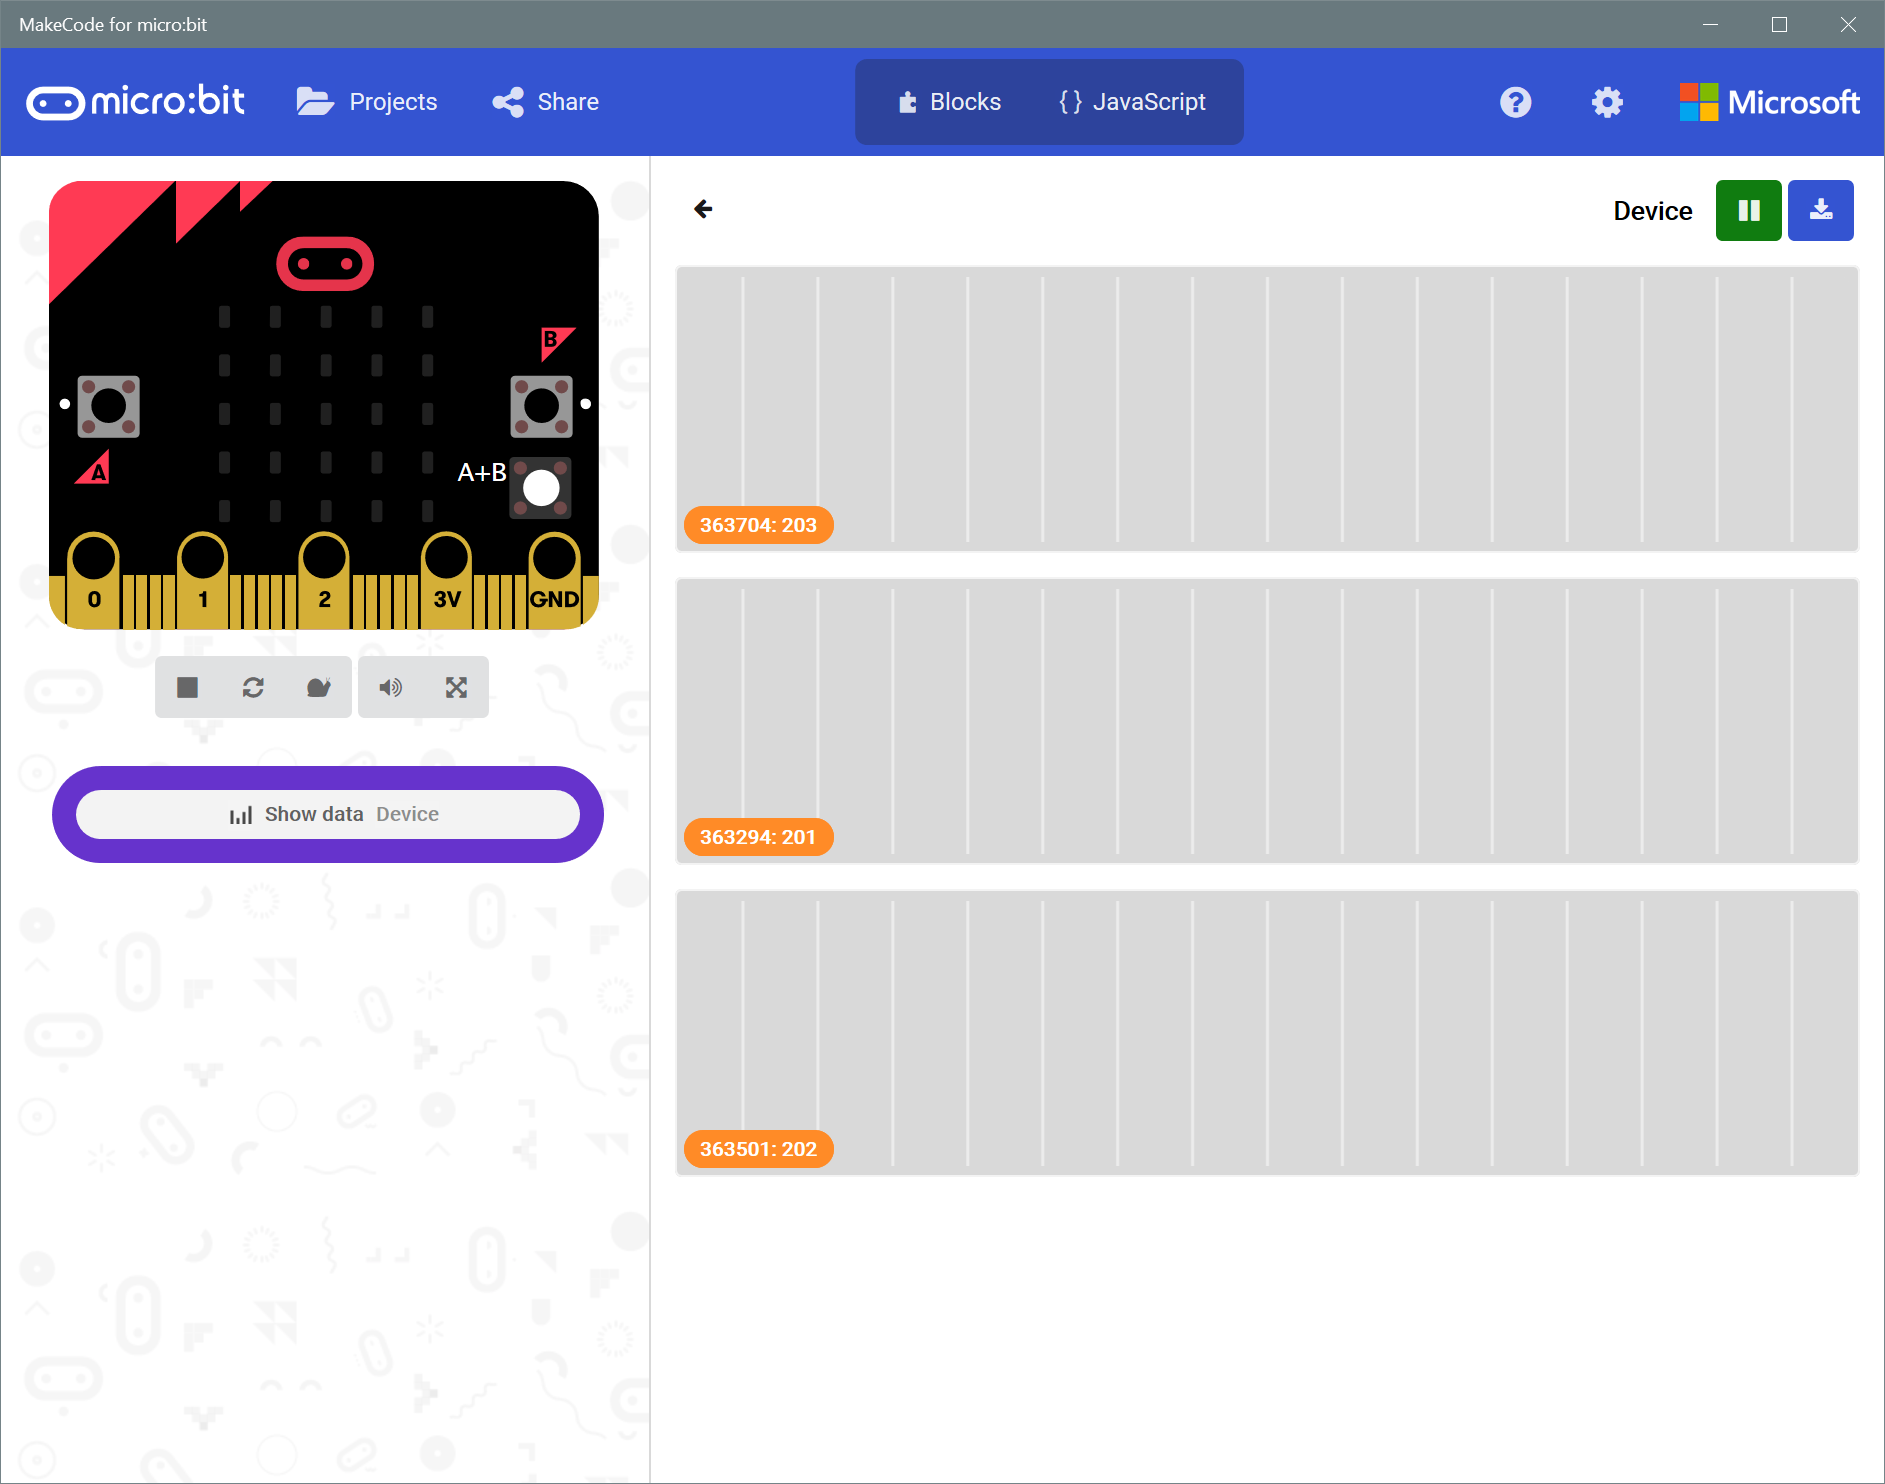
Task: Click the GND pin
Action: pos(554,580)
